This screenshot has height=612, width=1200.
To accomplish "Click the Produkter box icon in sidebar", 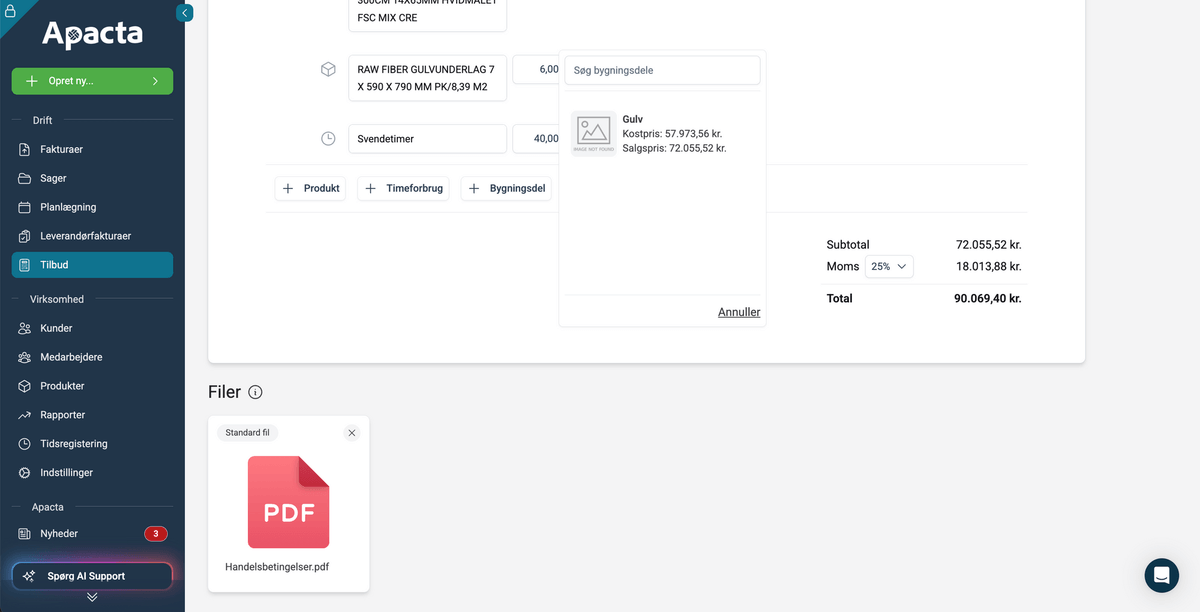I will point(25,386).
